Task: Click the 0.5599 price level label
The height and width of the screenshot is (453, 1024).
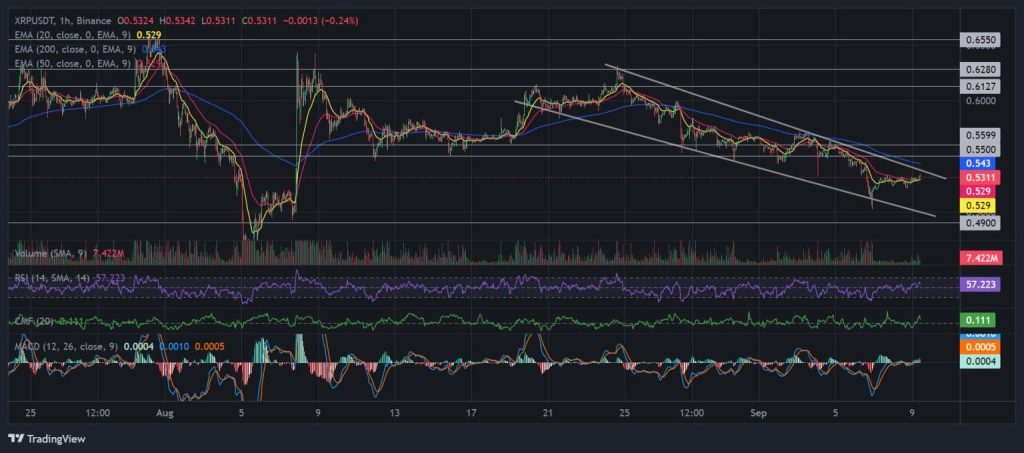Action: pyautogui.click(x=979, y=135)
